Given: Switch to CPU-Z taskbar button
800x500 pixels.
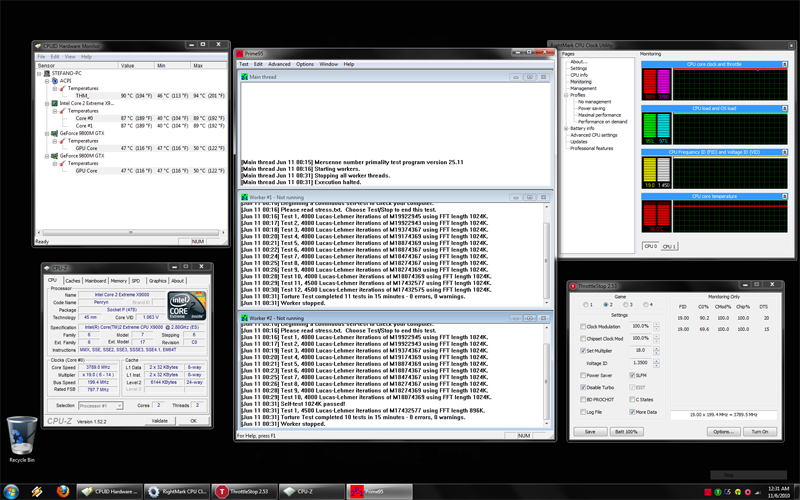Looking at the screenshot, I should tap(312, 492).
